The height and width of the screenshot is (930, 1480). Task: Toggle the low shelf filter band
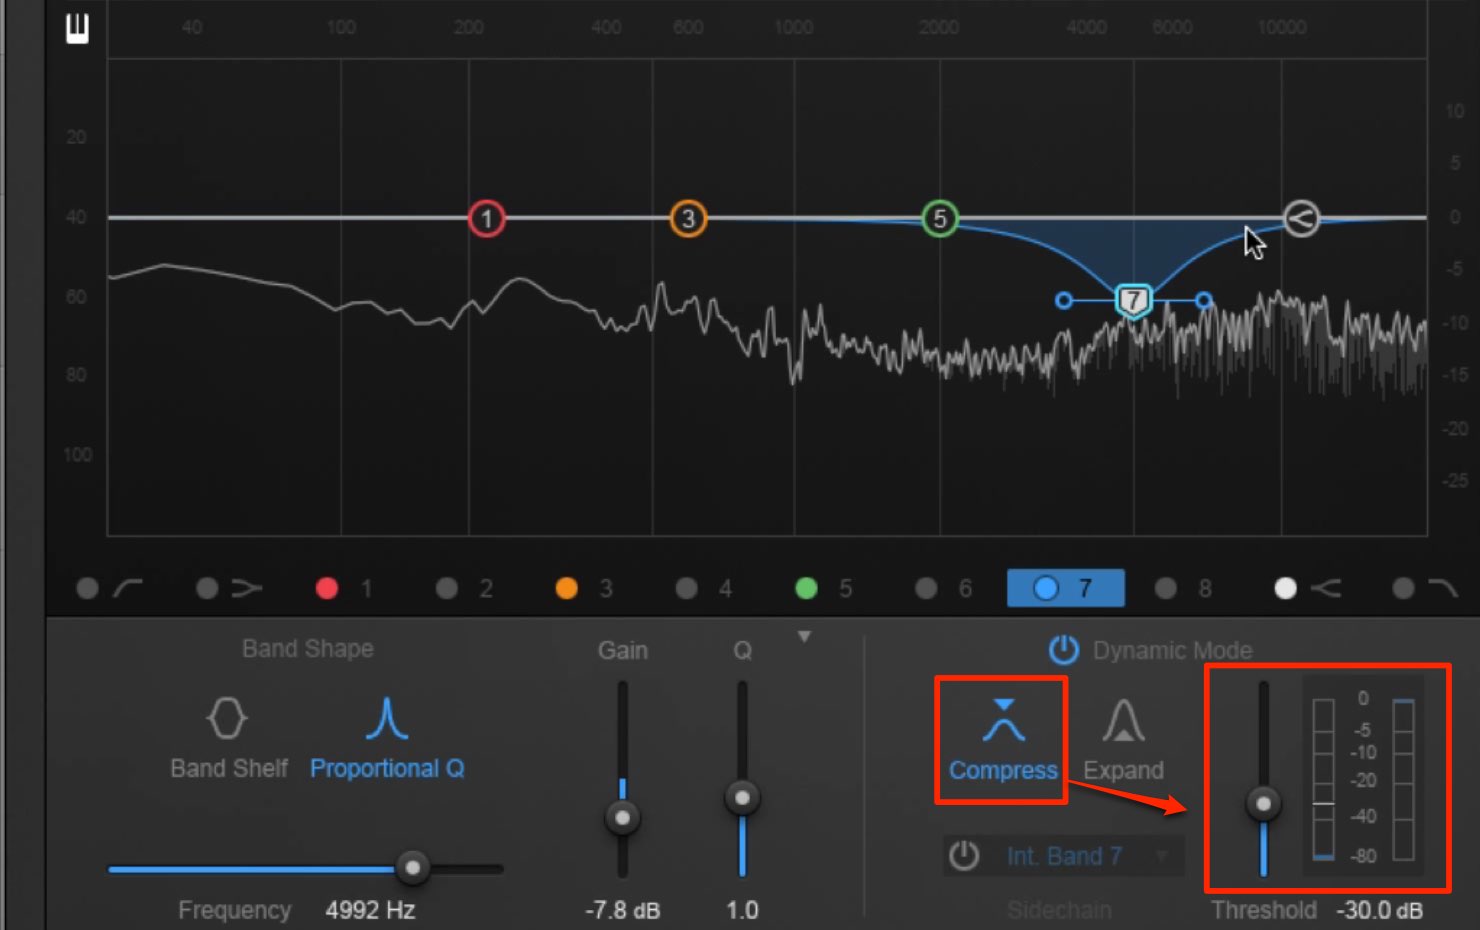click(229, 588)
